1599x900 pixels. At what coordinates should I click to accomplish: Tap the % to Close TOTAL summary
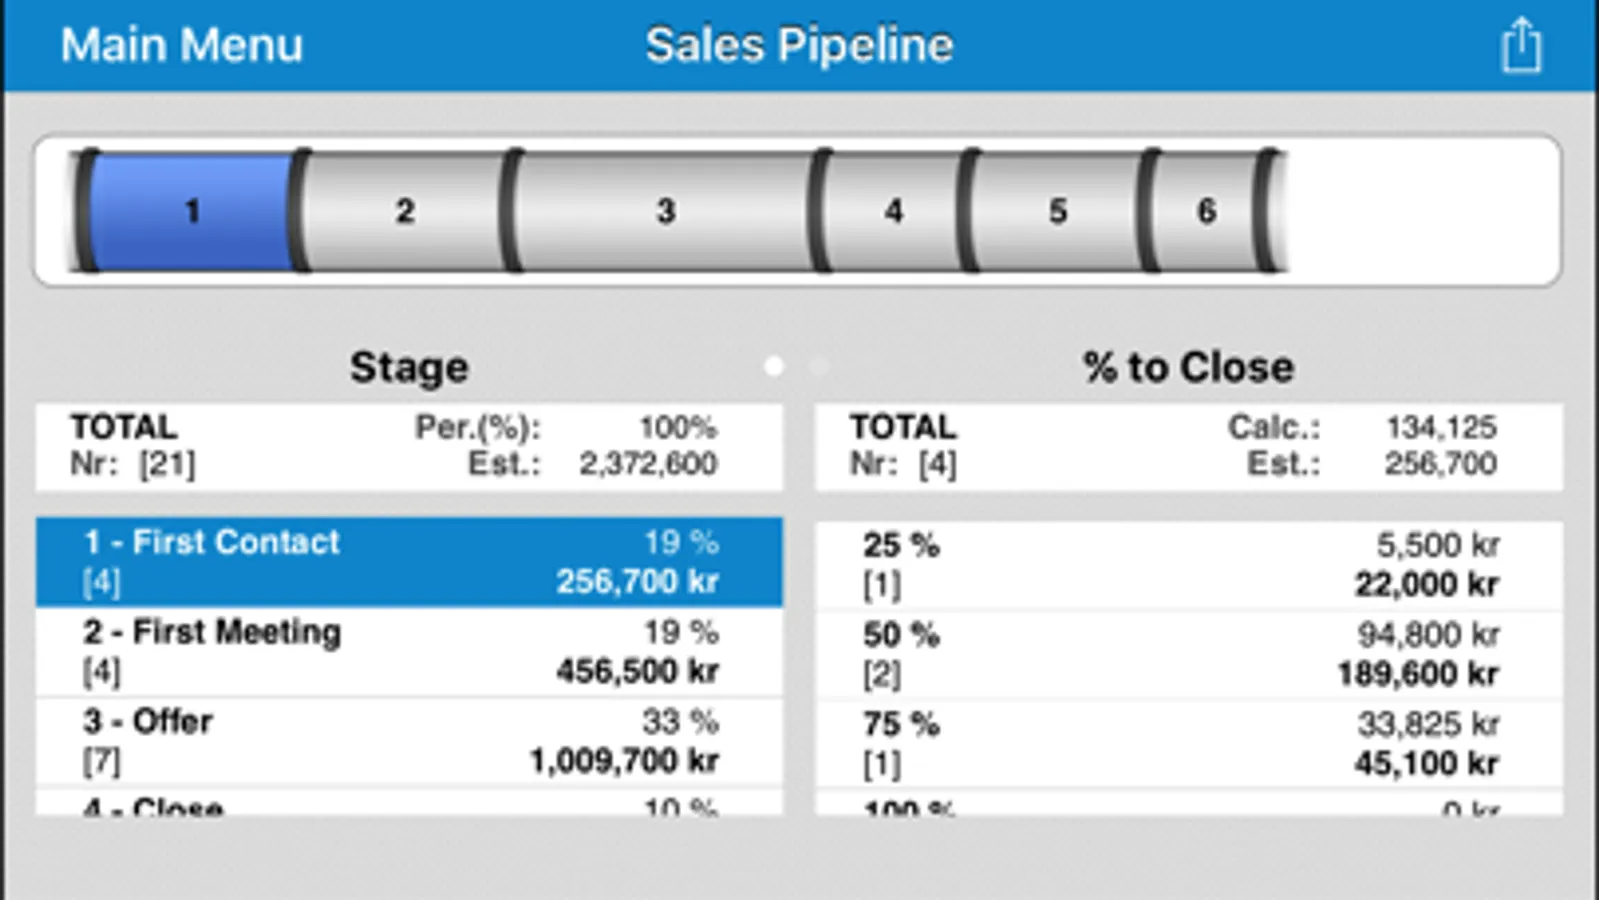[1188, 446]
